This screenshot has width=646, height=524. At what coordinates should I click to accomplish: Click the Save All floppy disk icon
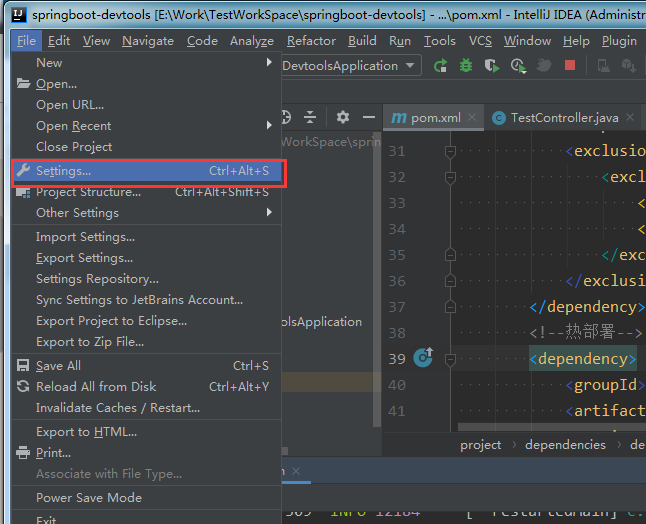pyautogui.click(x=23, y=365)
